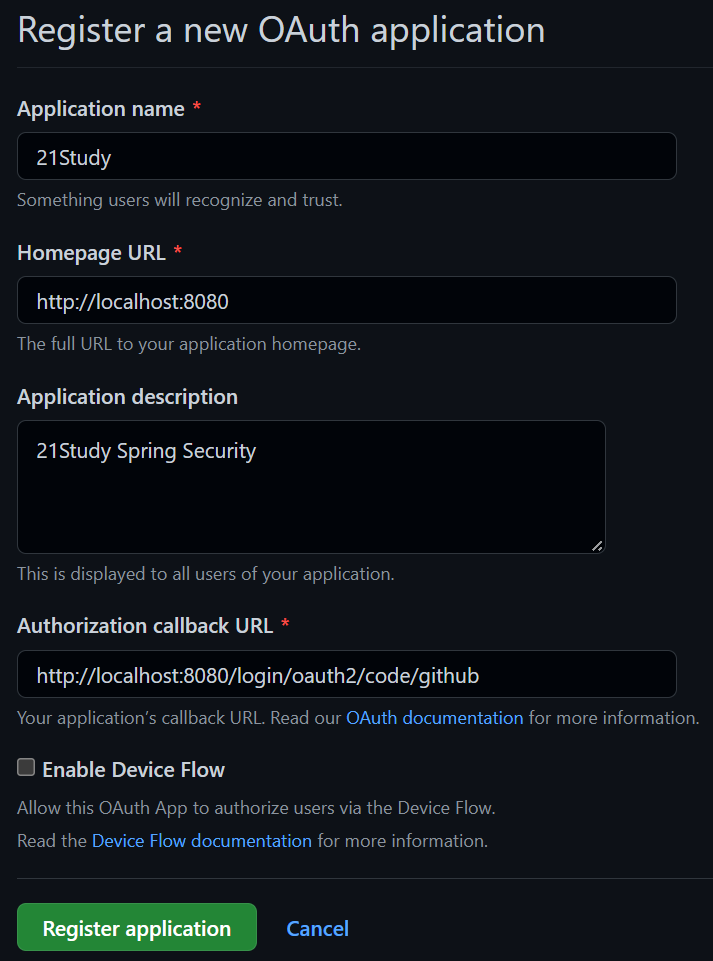Select the text 21Study in the name field
This screenshot has width=713, height=961.
click(x=67, y=156)
